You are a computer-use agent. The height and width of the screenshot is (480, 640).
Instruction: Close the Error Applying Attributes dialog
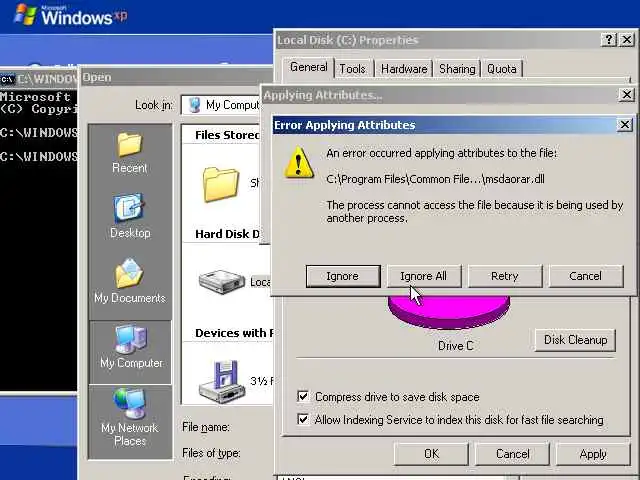(624, 125)
